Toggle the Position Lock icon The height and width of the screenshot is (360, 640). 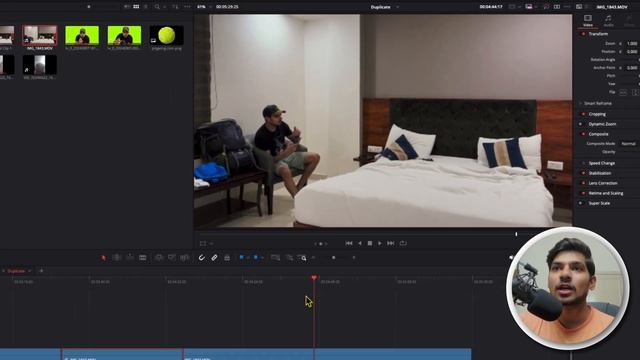click(x=227, y=258)
